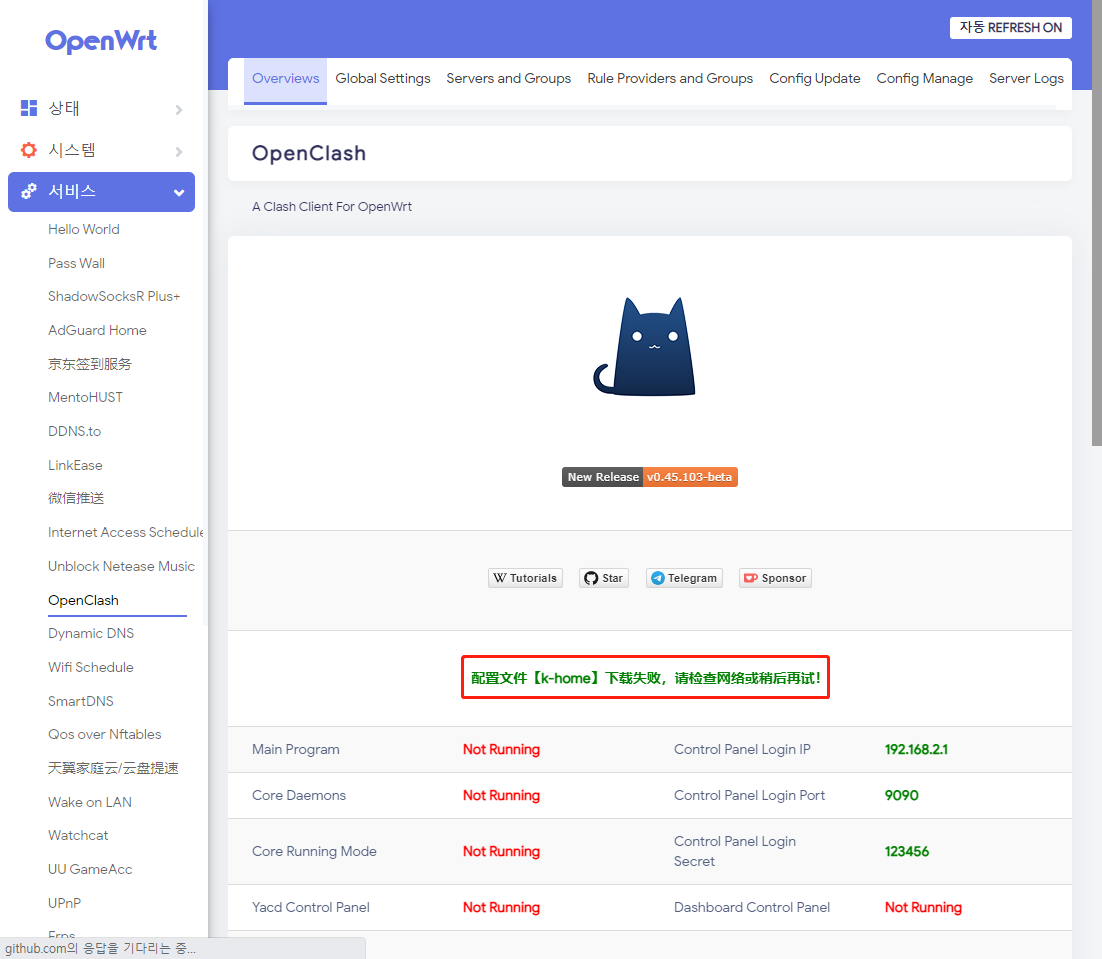Click the New Release version badge
This screenshot has height=959, width=1102.
(649, 477)
